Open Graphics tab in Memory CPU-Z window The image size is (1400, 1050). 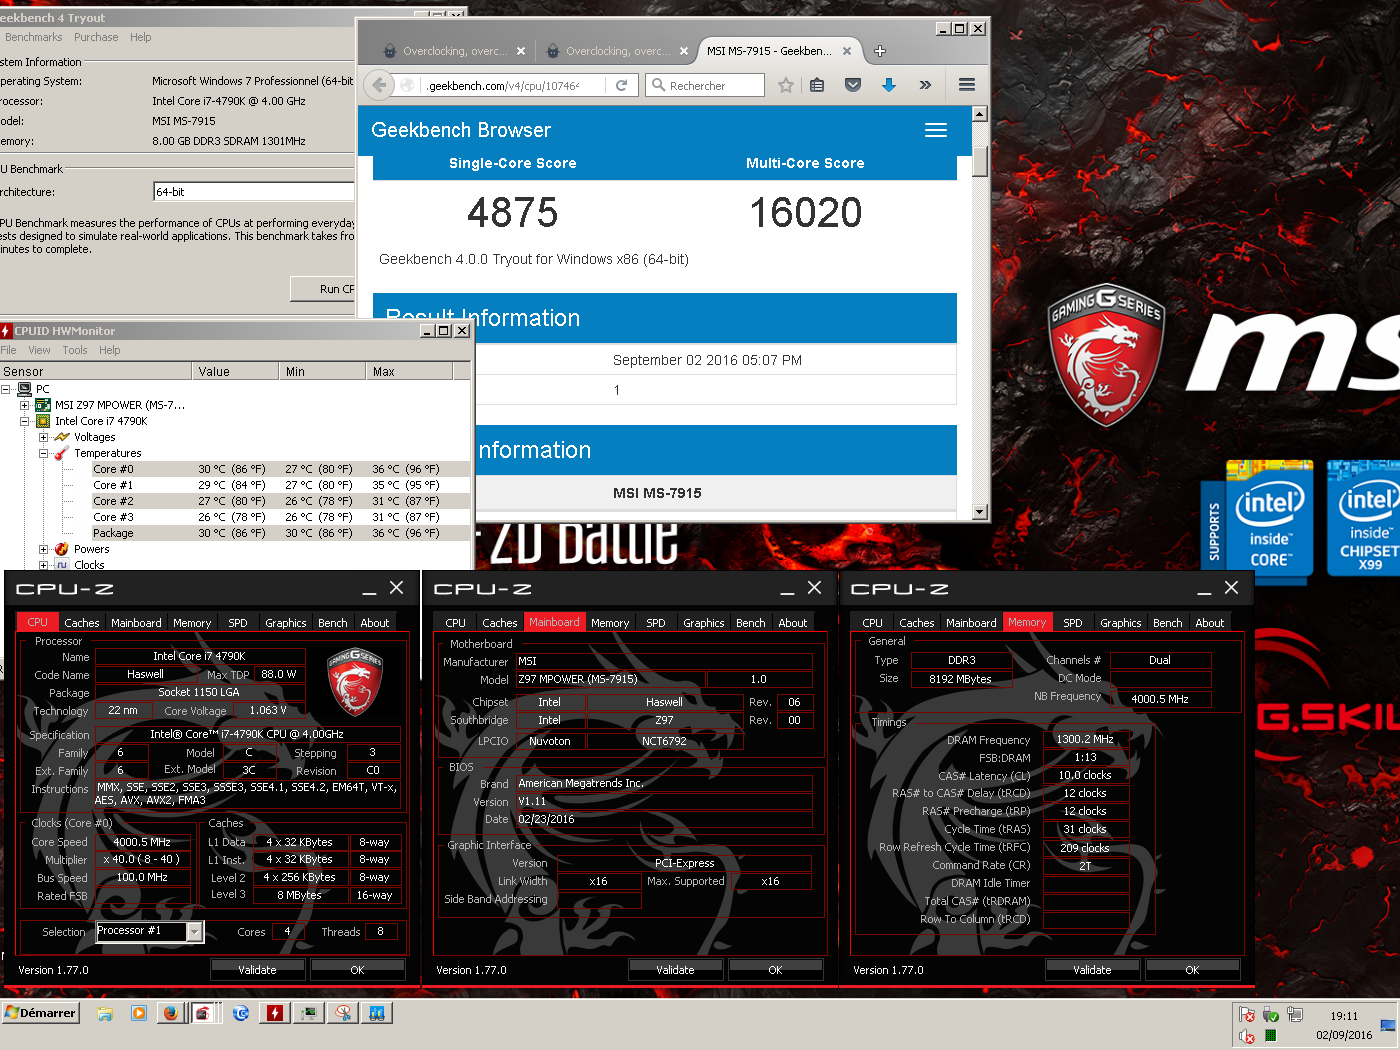[x=1121, y=623]
